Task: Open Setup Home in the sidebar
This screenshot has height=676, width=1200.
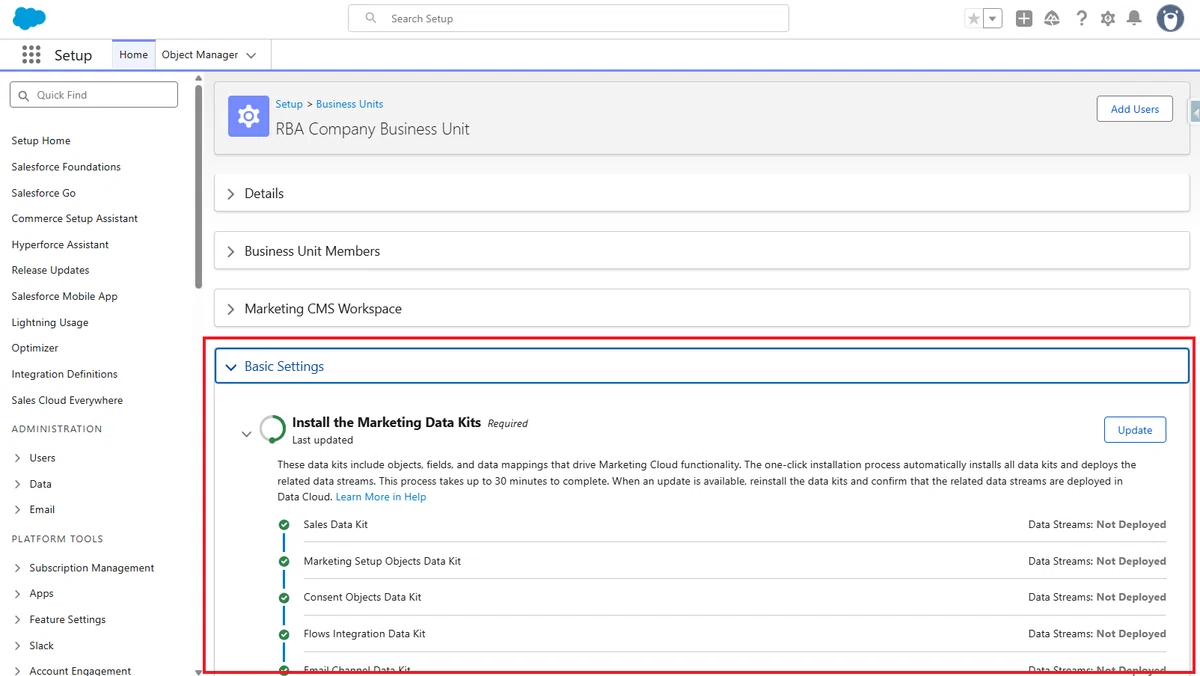Action: 41,141
